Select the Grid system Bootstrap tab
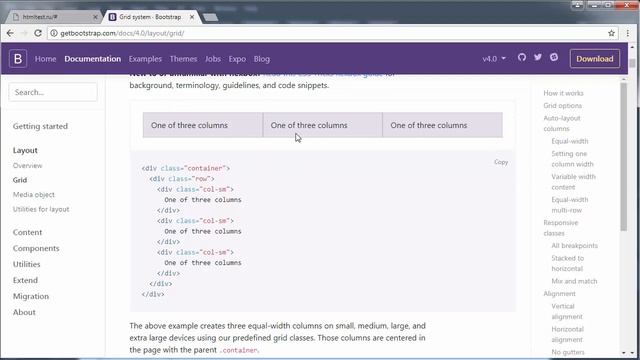640x360 pixels. click(x=150, y=17)
